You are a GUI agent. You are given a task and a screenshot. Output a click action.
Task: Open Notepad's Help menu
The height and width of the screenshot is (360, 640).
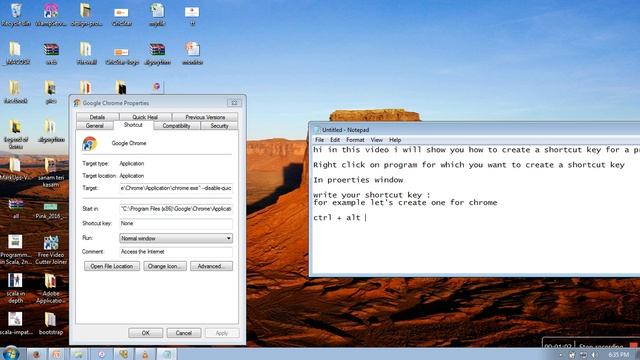click(395, 140)
